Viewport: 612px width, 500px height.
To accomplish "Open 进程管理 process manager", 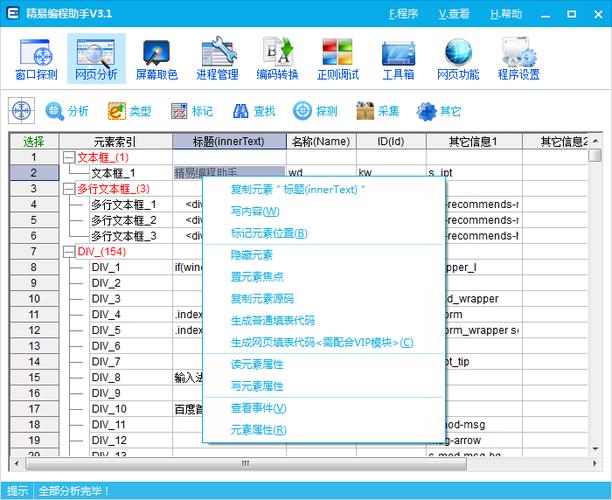I will [217, 59].
